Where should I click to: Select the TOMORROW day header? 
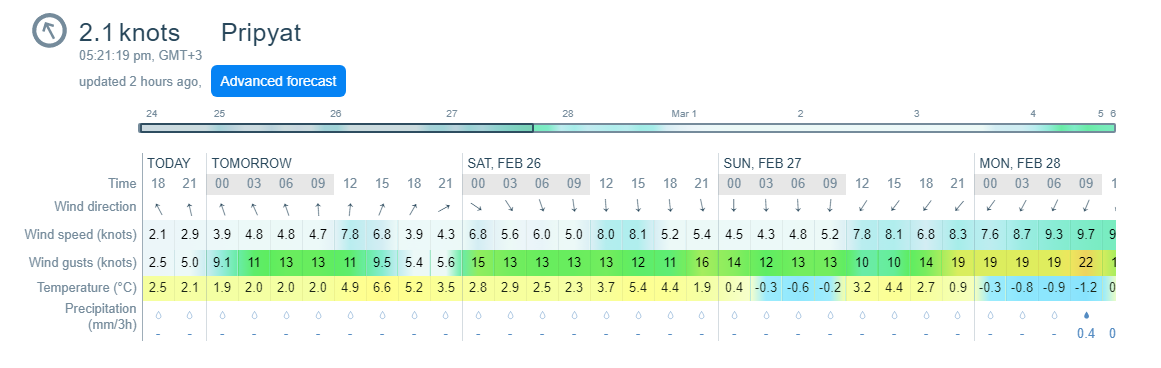pyautogui.click(x=250, y=163)
